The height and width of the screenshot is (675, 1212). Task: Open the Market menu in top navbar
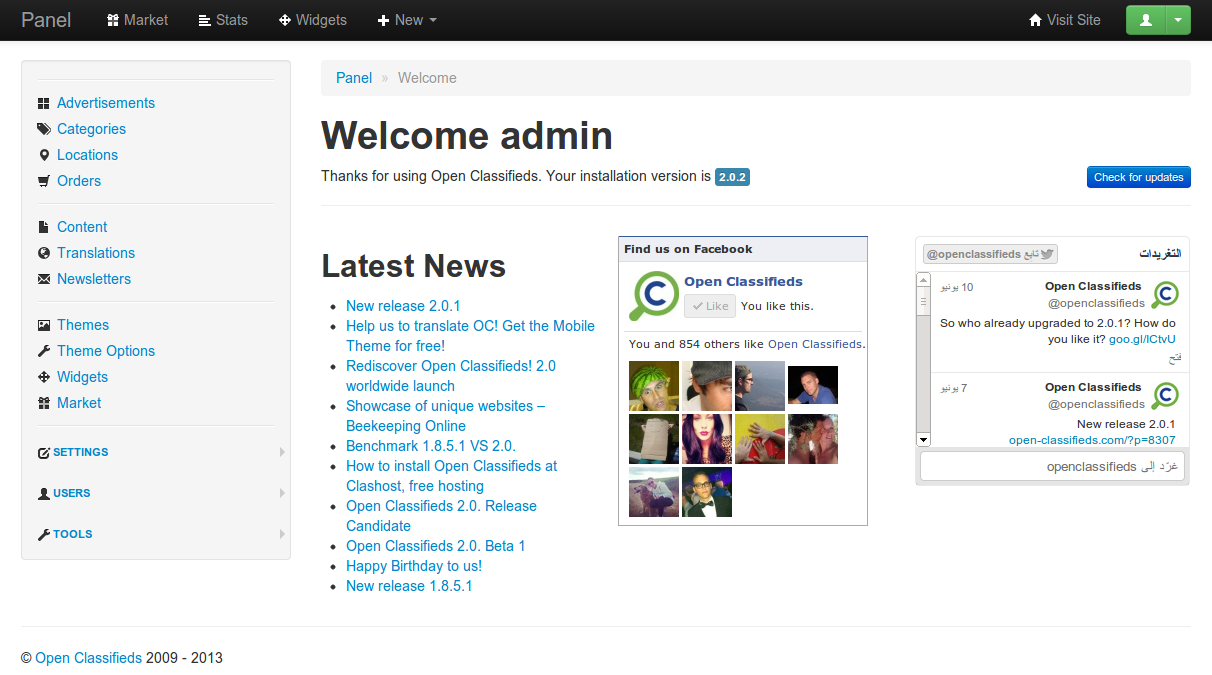[x=138, y=20]
